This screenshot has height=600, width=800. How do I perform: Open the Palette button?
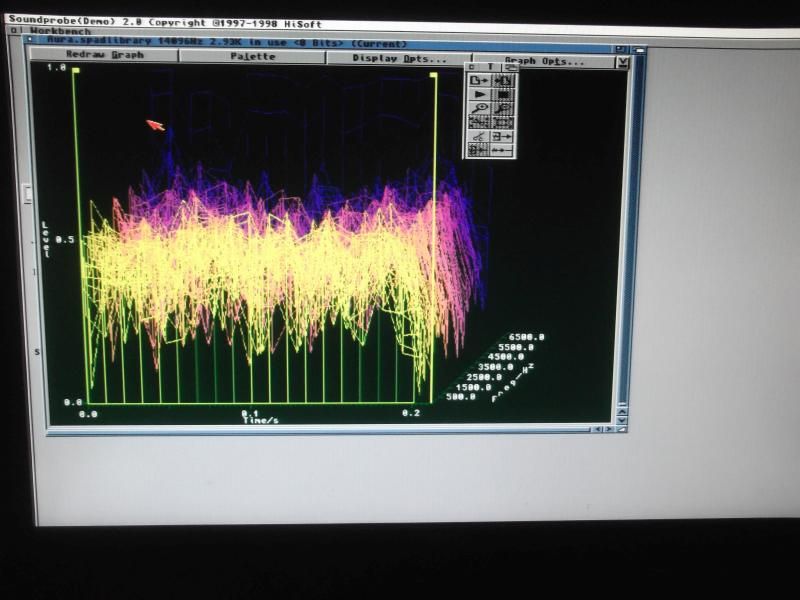(x=252, y=57)
